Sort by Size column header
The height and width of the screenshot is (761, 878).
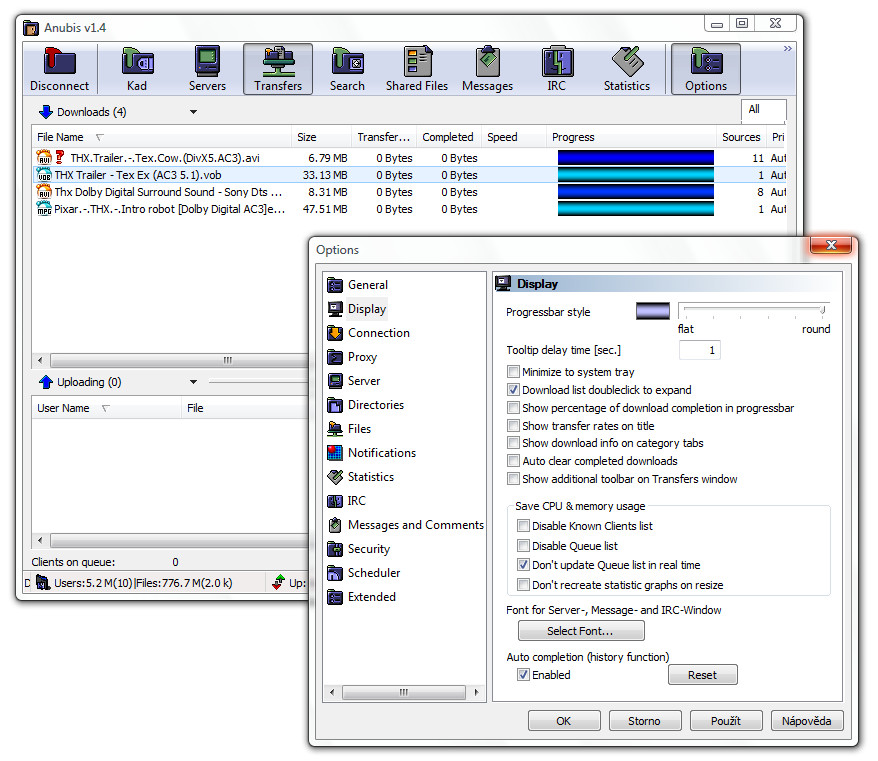pos(321,137)
